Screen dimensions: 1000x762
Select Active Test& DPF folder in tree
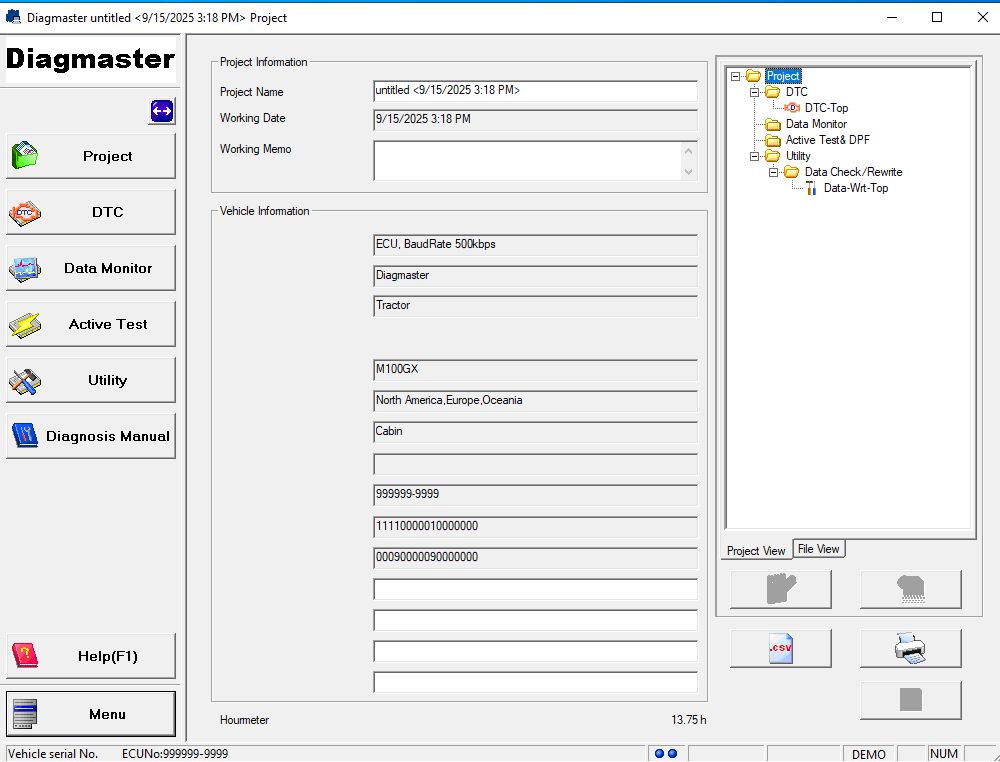tap(828, 140)
